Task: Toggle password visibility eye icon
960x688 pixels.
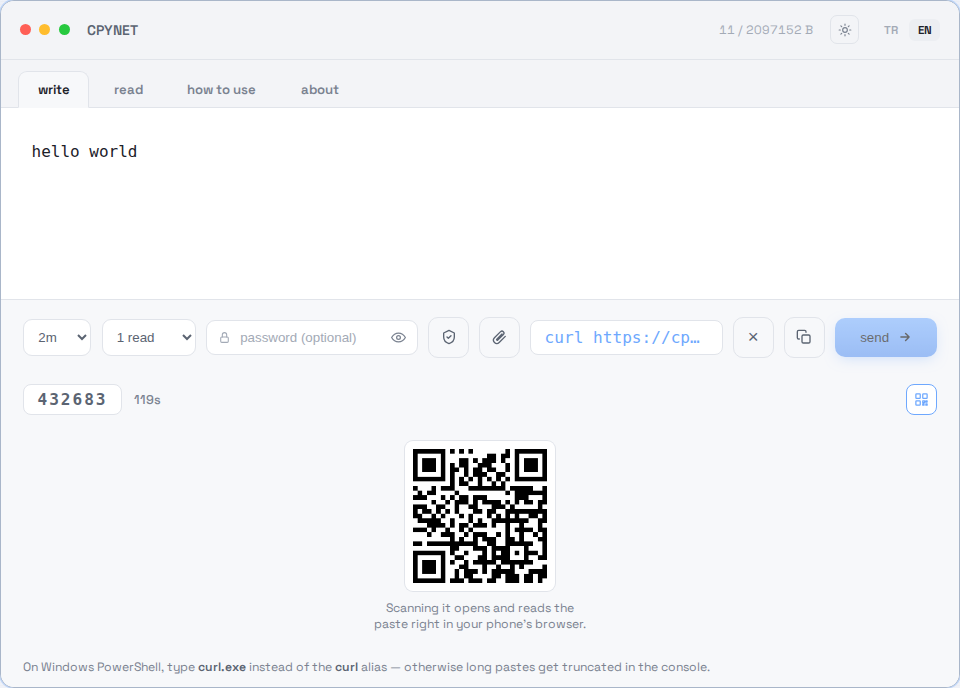Action: 399,337
